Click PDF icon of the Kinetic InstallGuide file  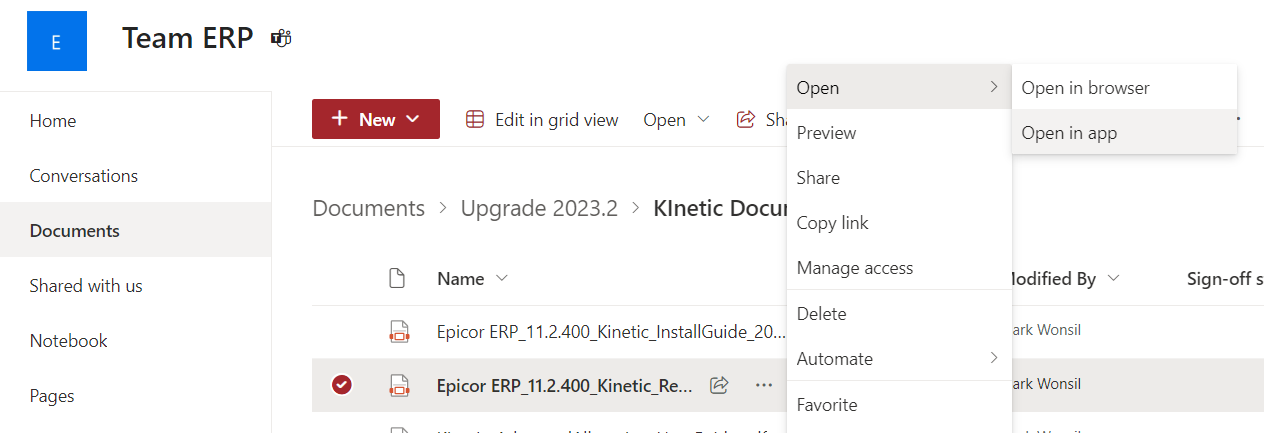point(399,332)
